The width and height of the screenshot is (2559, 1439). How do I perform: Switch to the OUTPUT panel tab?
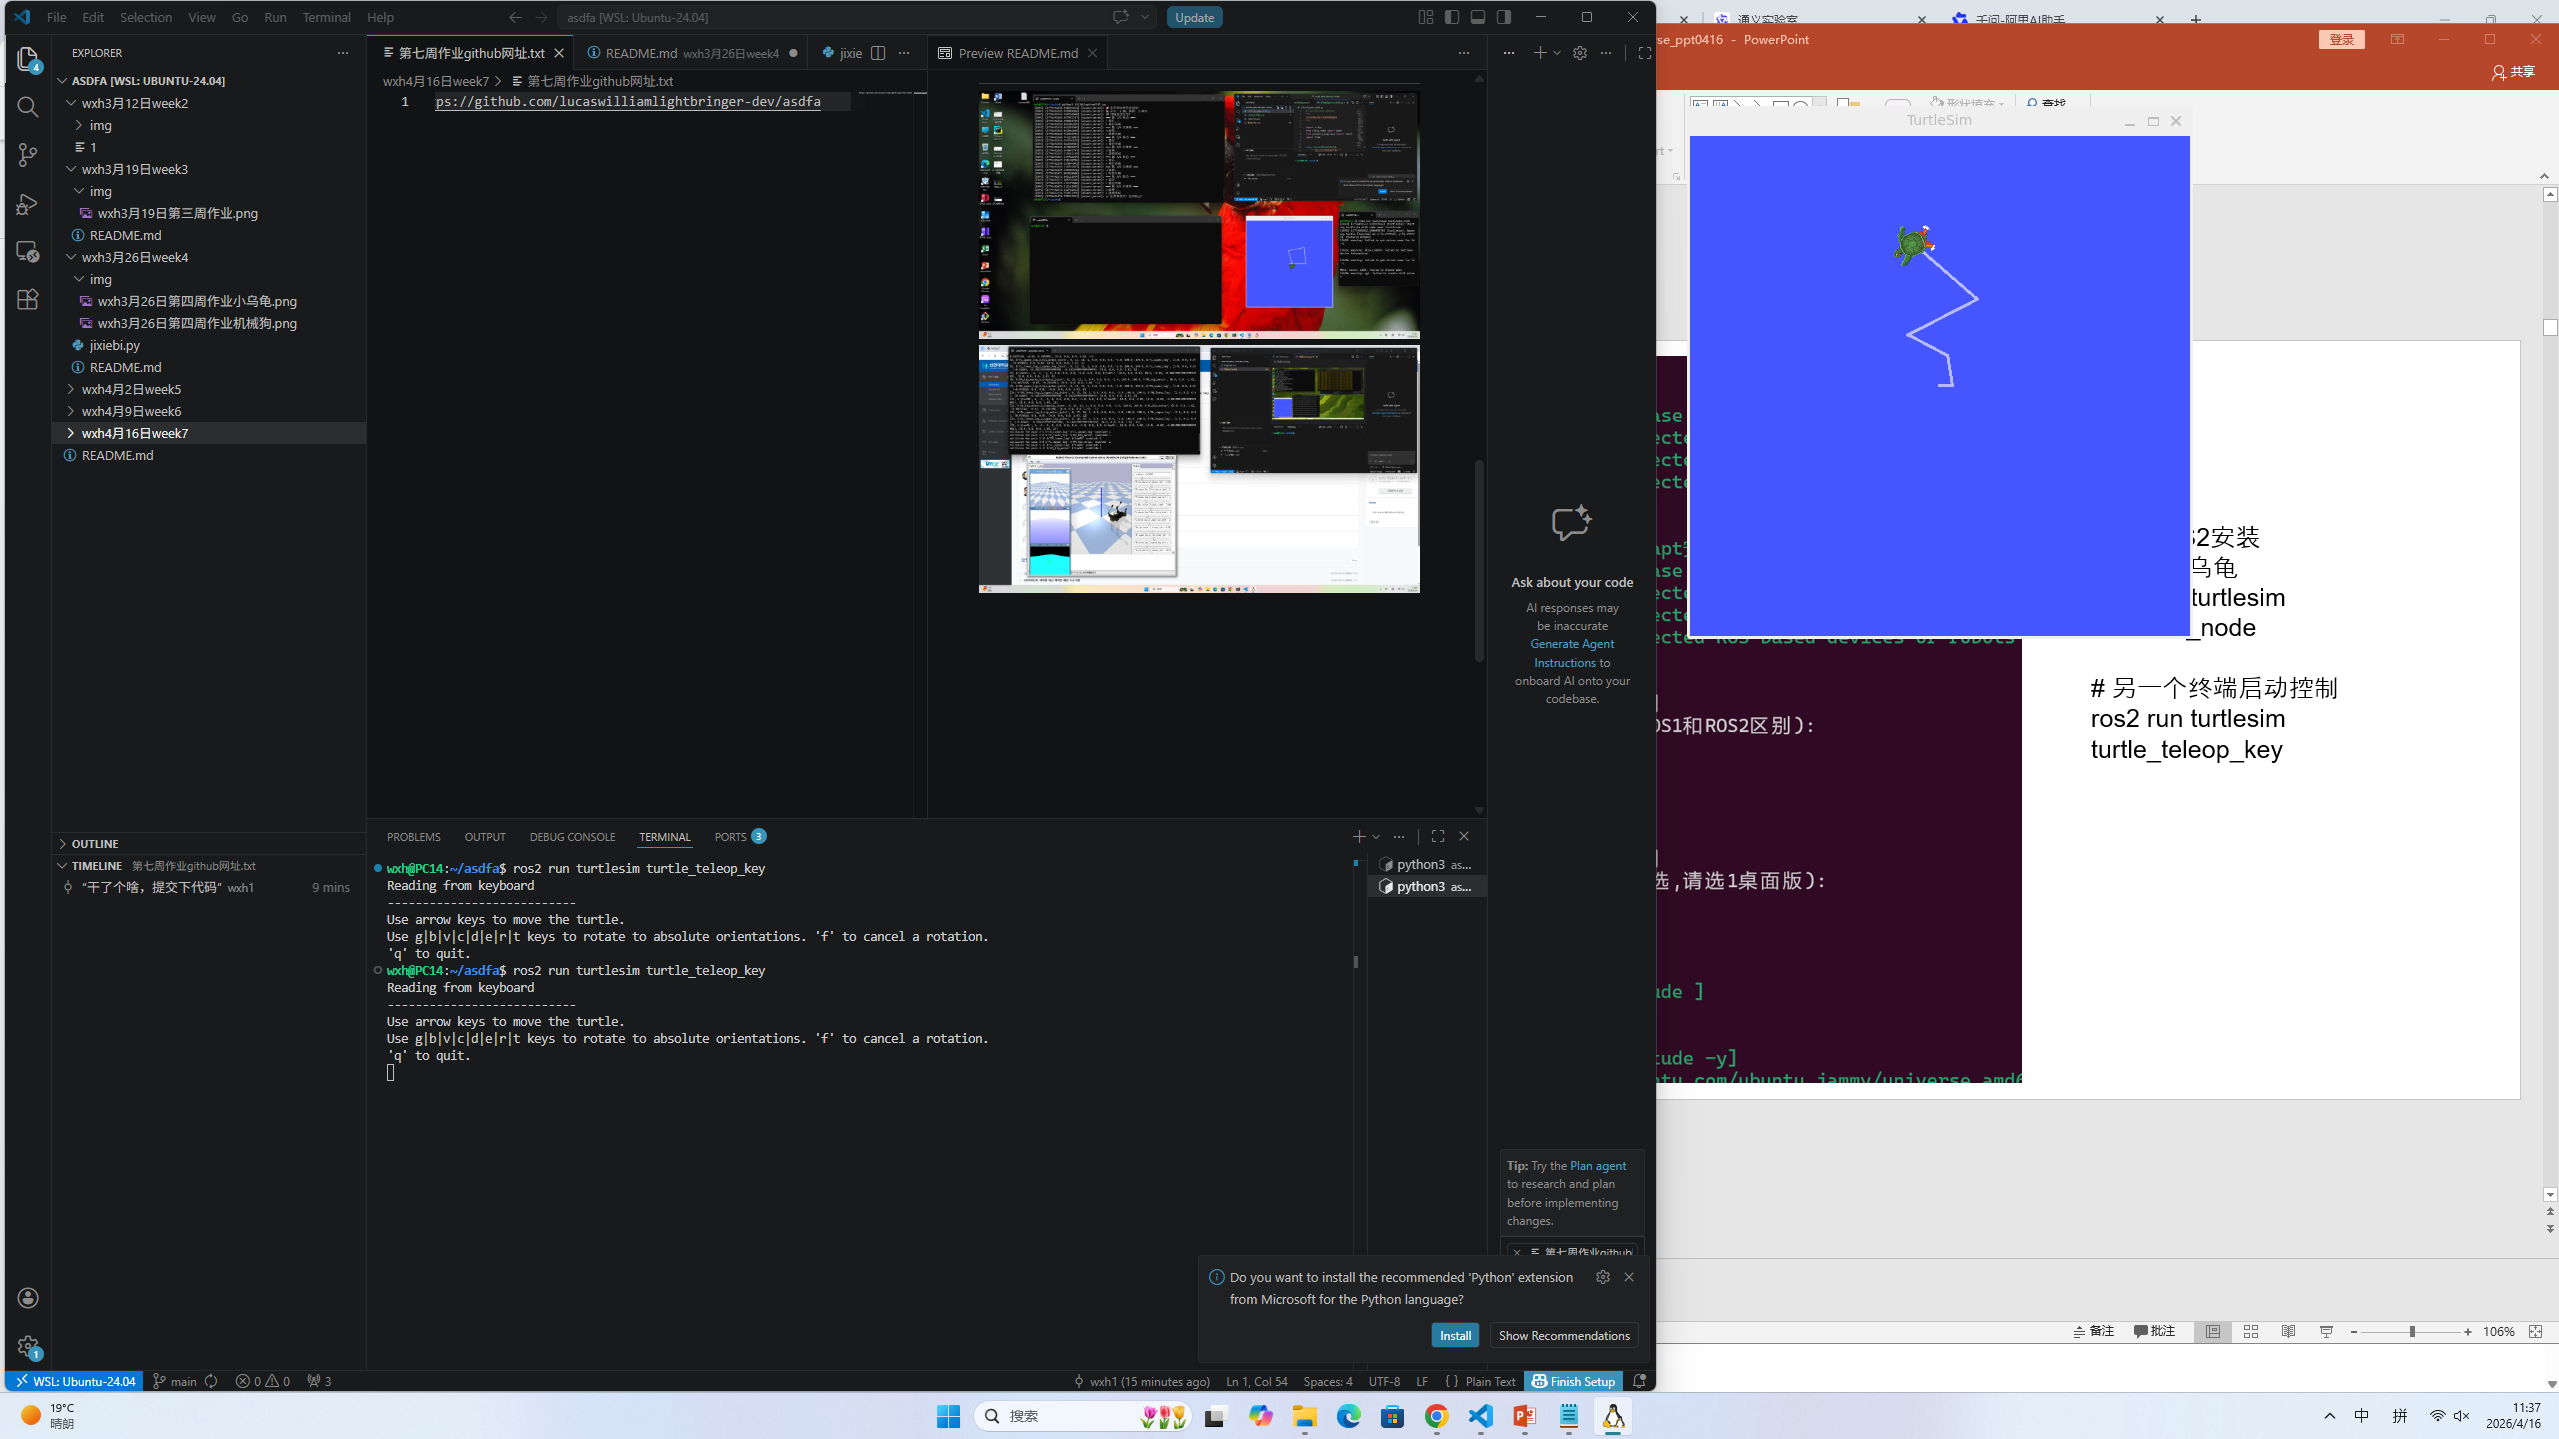485,837
